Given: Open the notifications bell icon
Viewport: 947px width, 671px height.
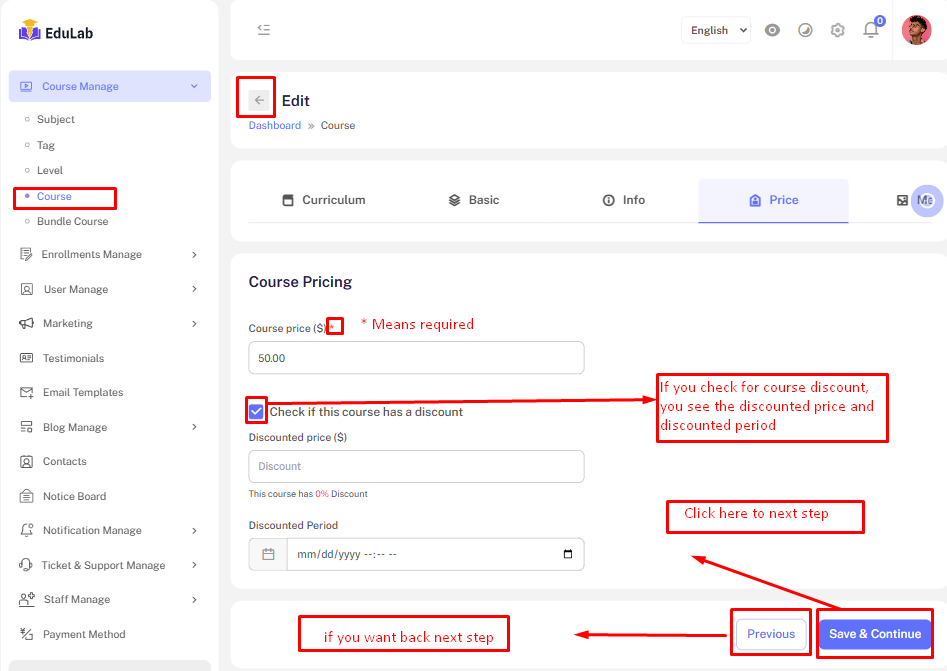Looking at the screenshot, I should coord(871,30).
